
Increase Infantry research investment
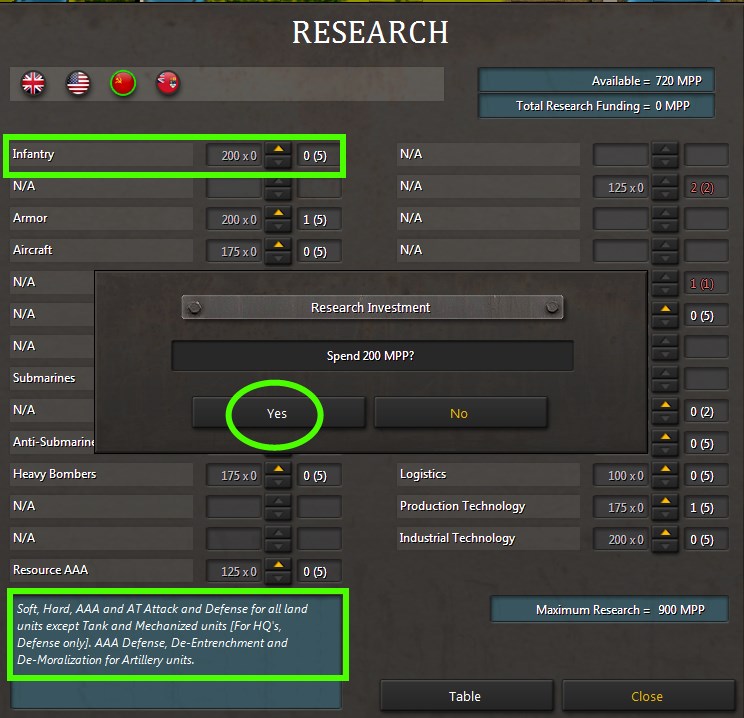(279, 149)
